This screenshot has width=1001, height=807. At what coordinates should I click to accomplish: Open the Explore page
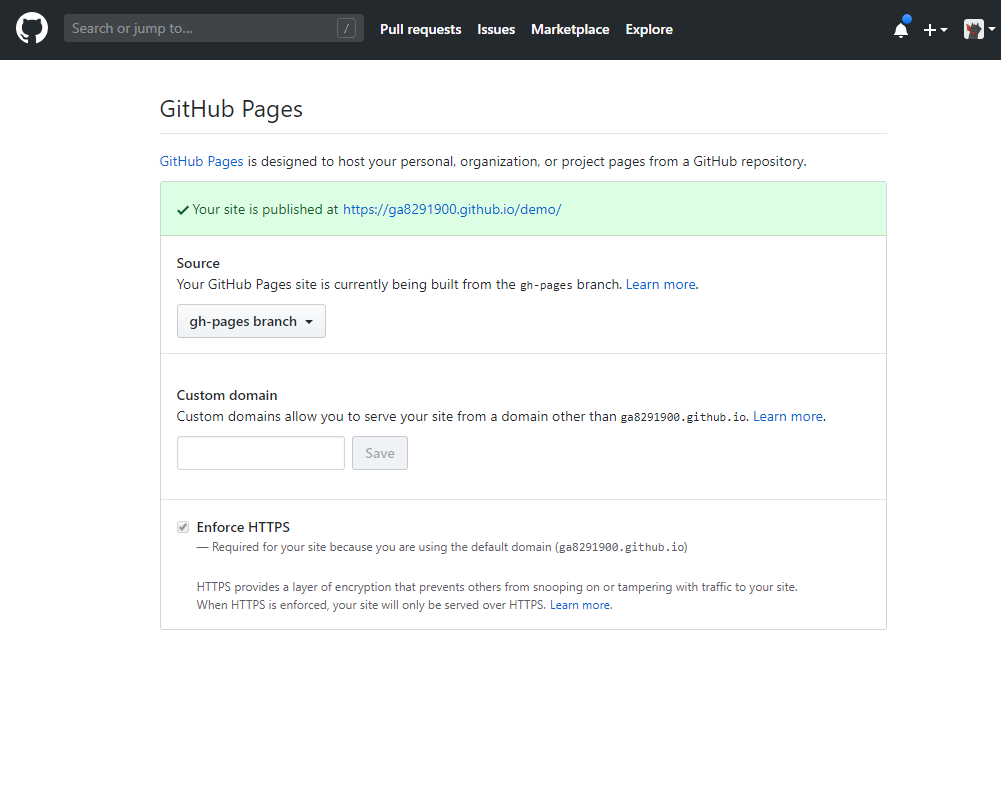pyautogui.click(x=649, y=29)
